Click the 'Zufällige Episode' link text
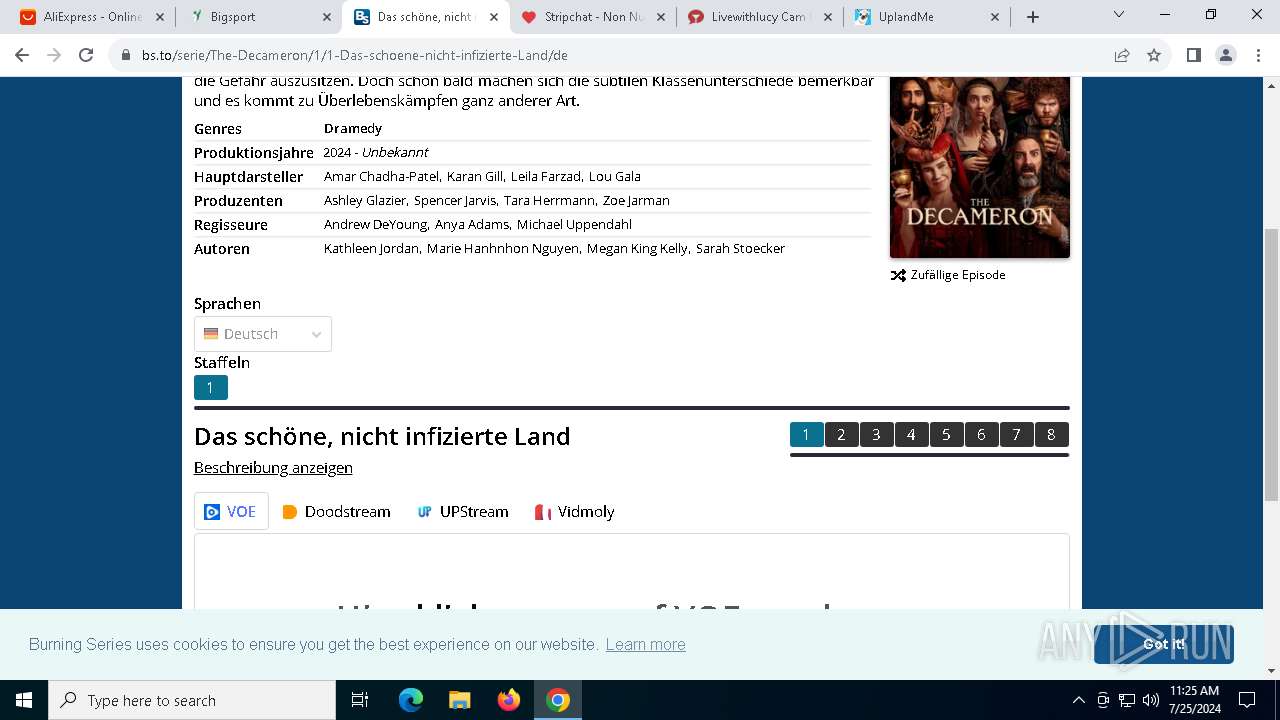 958,275
